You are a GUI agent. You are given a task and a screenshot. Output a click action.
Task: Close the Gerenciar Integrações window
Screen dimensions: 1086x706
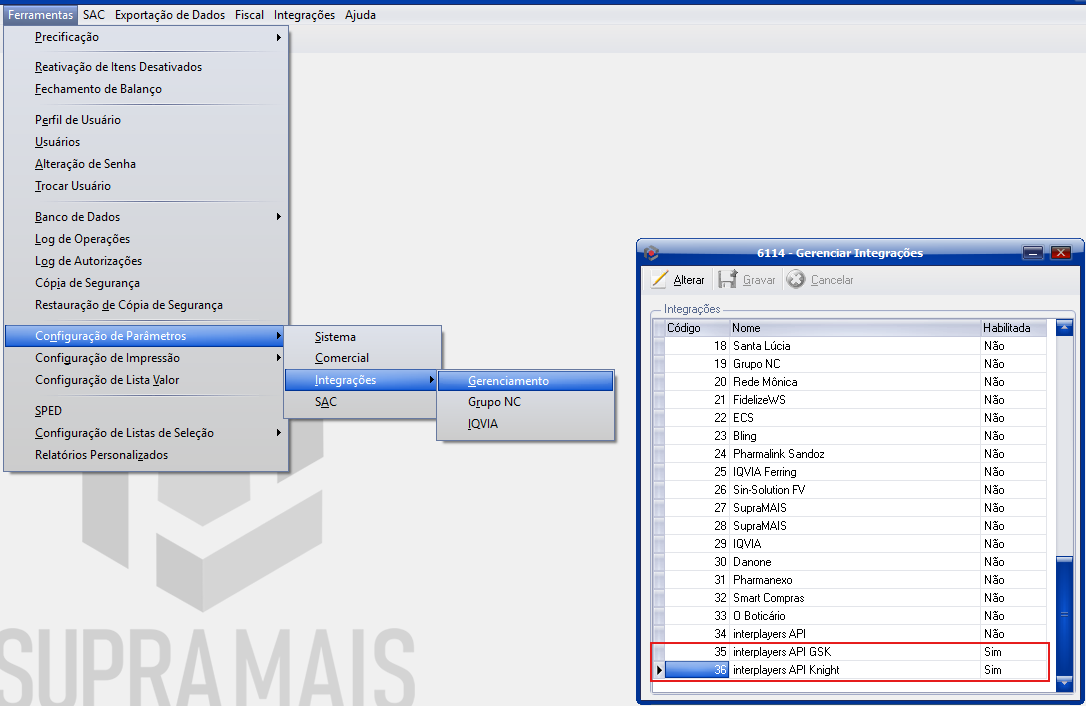click(x=1061, y=253)
